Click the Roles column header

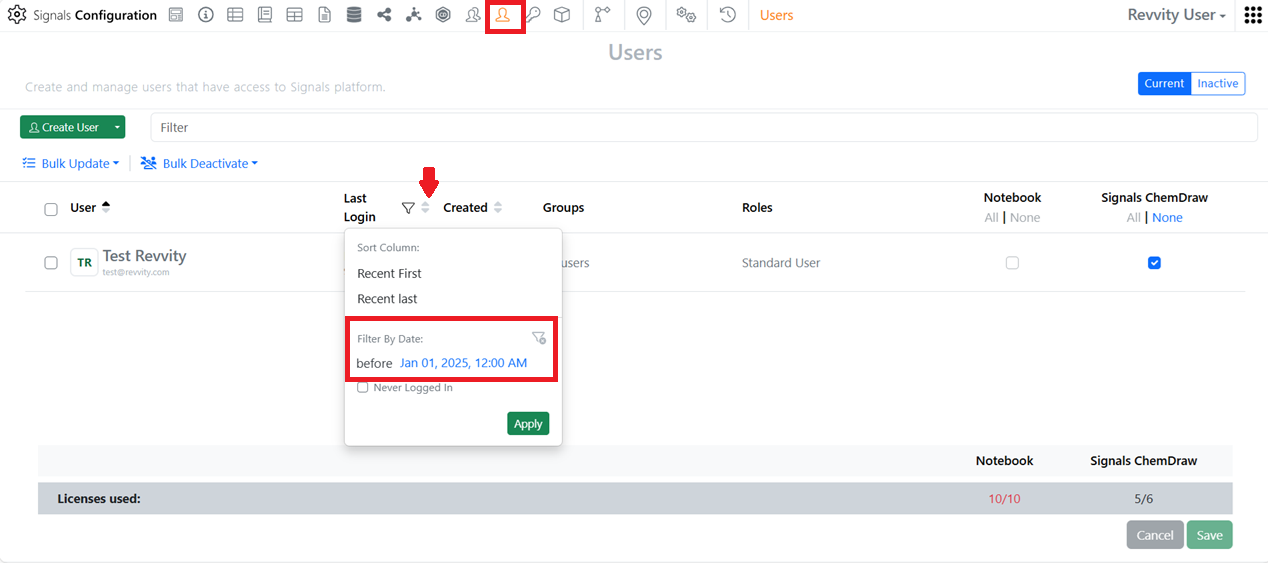(x=757, y=208)
